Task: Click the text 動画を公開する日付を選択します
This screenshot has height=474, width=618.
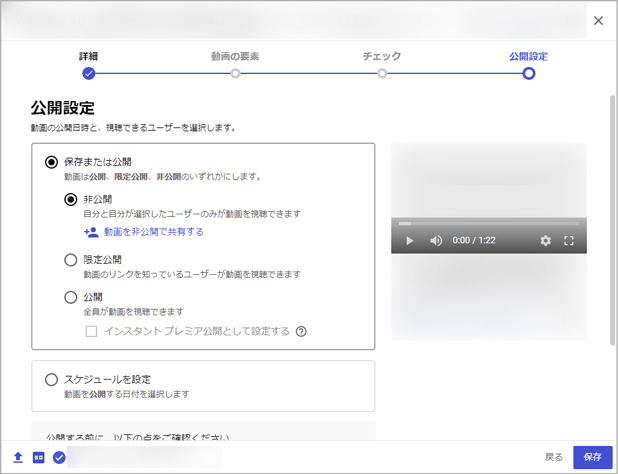Action: (x=127, y=394)
